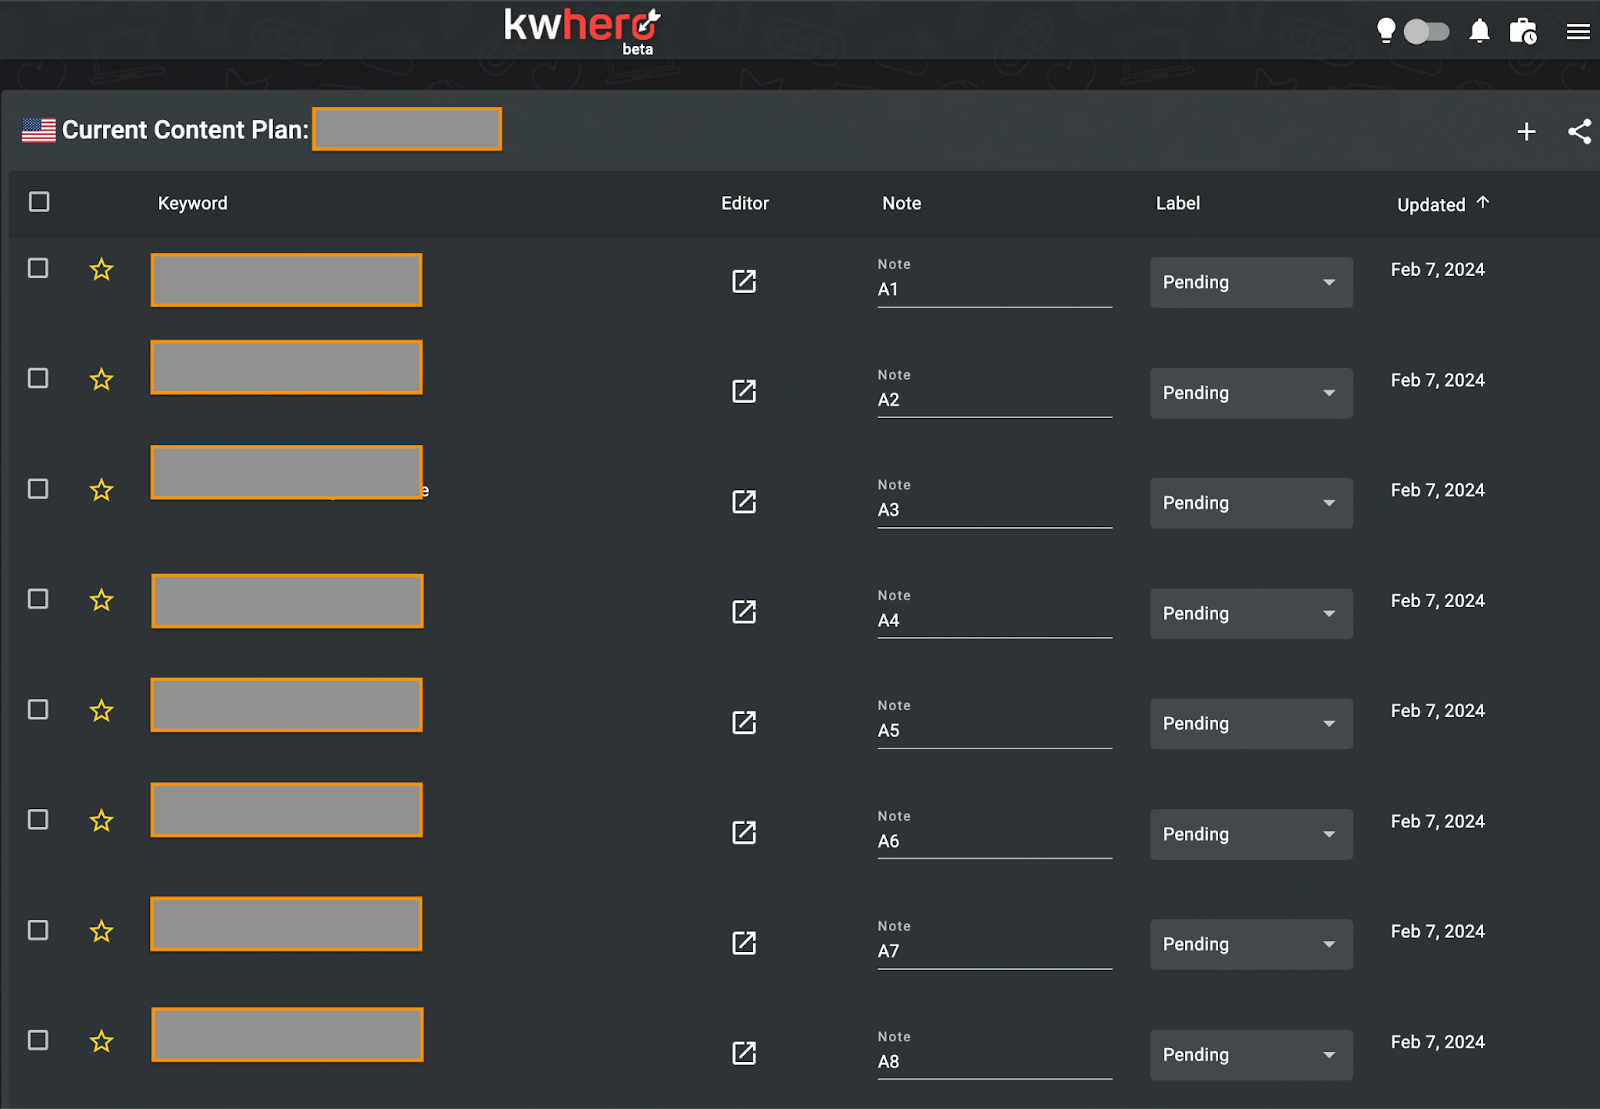The width and height of the screenshot is (1600, 1109).
Task: Click the Editor column header
Action: [x=745, y=203]
